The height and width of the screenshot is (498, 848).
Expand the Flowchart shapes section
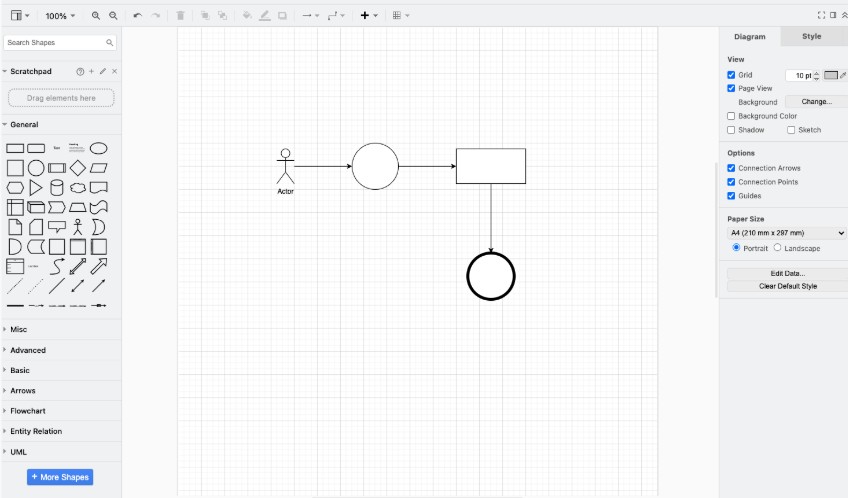(28, 411)
